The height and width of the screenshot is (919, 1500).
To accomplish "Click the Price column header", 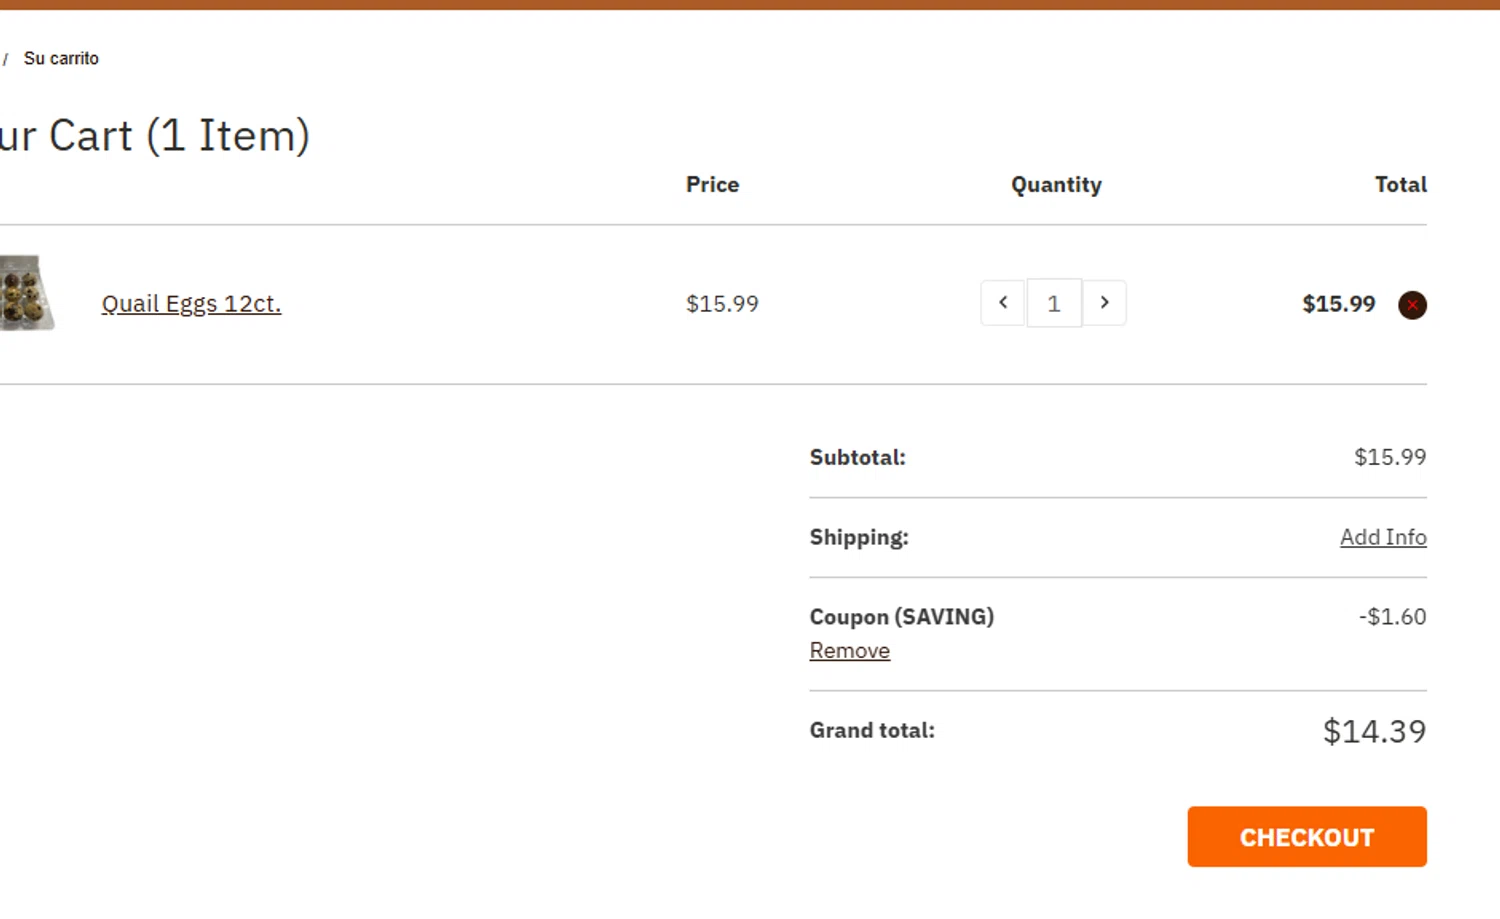I will (x=712, y=185).
